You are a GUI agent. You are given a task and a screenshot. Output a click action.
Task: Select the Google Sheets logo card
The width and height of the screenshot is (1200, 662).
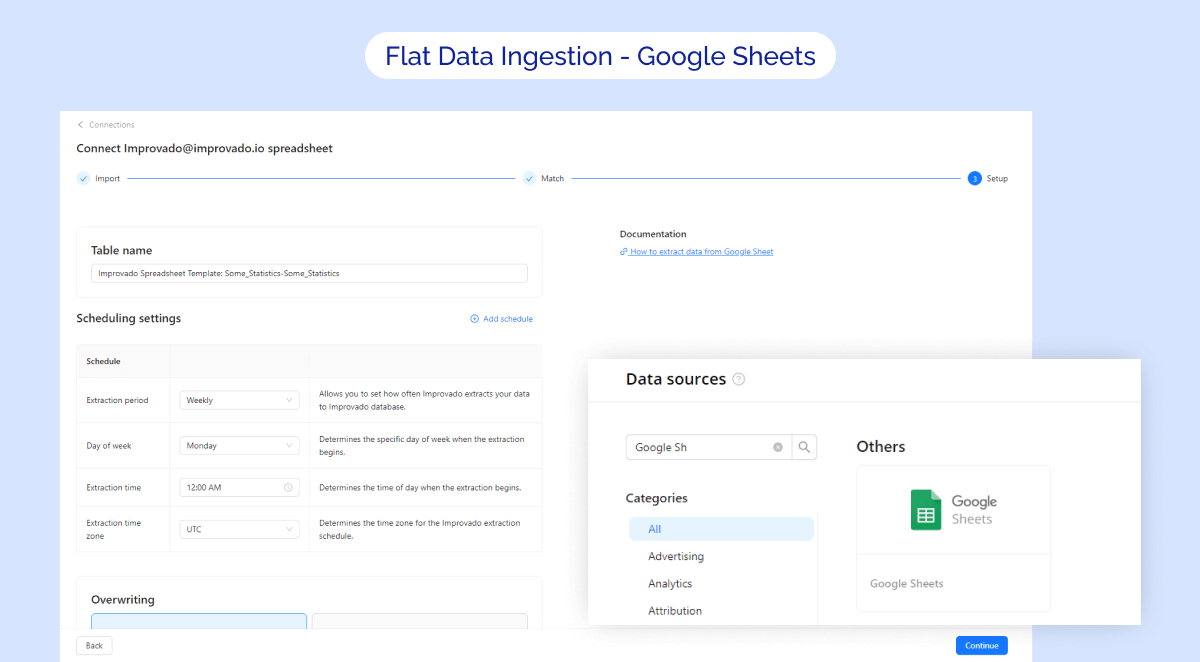pyautogui.click(x=953, y=510)
